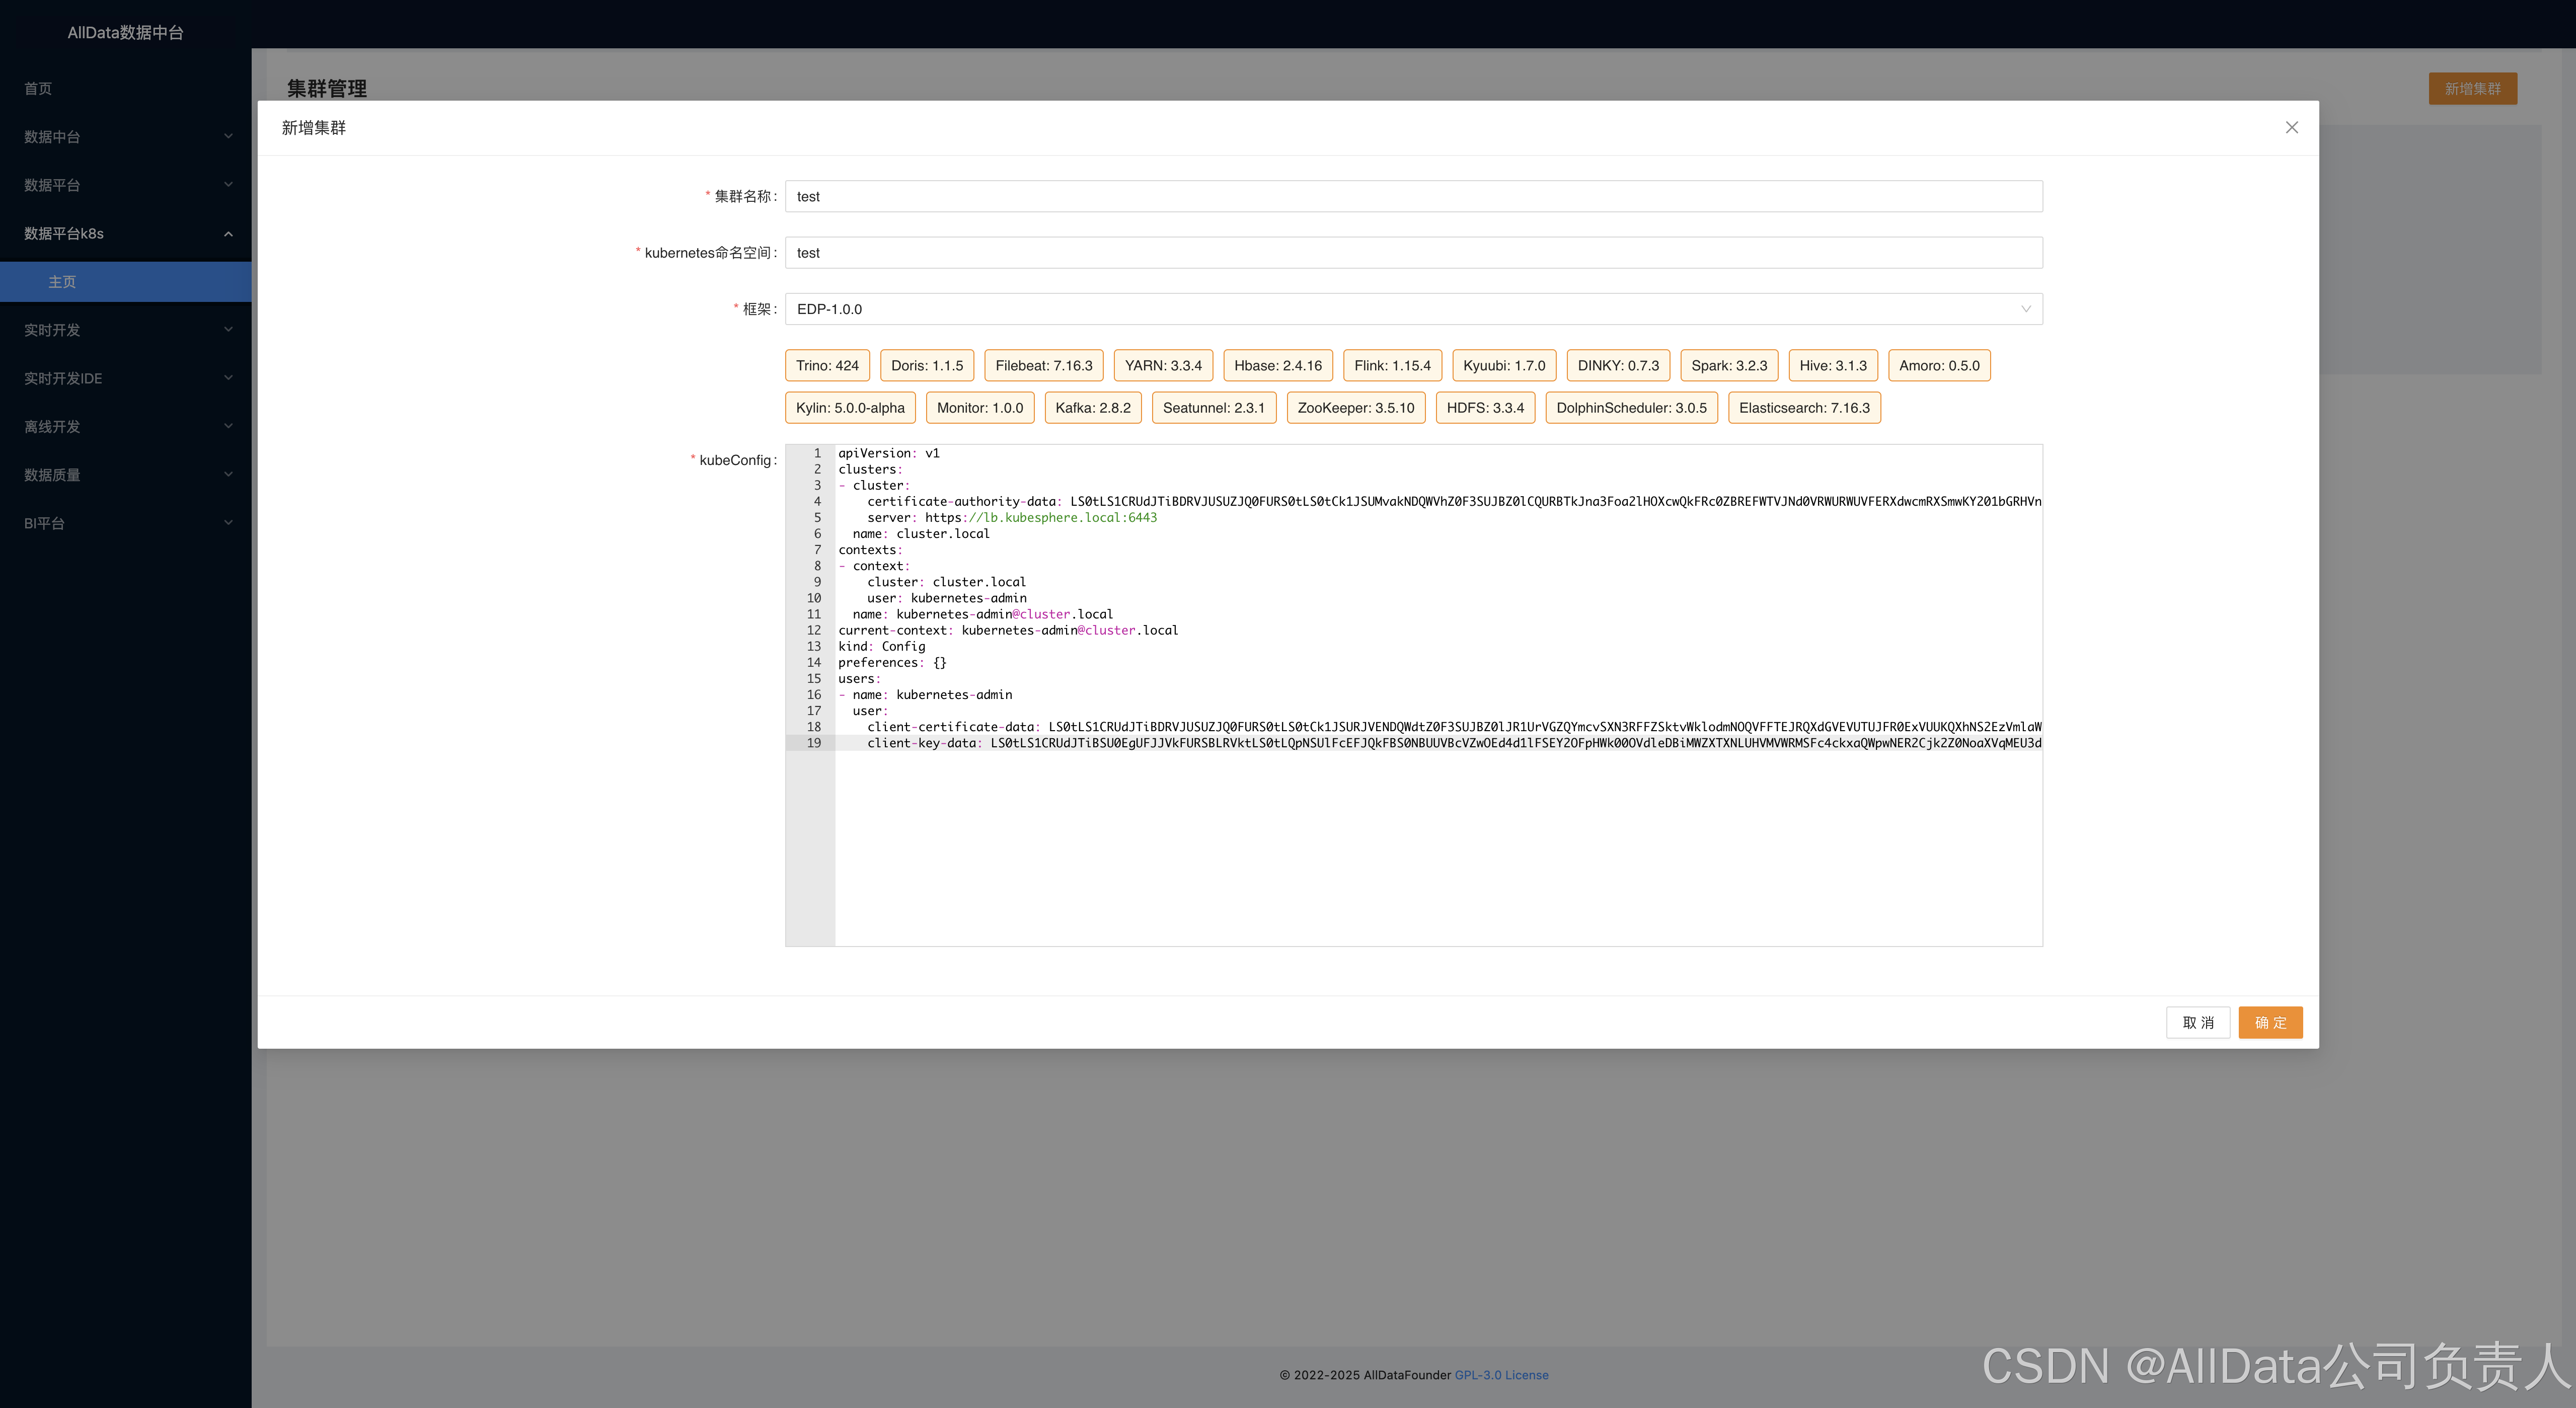2576x1408 pixels.
Task: Click the 确定 confirm button
Action: (x=2269, y=1022)
